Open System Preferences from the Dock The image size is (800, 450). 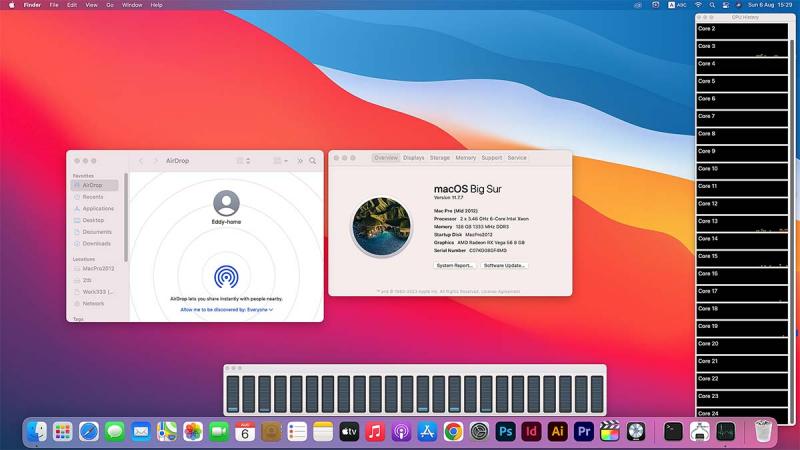point(479,432)
